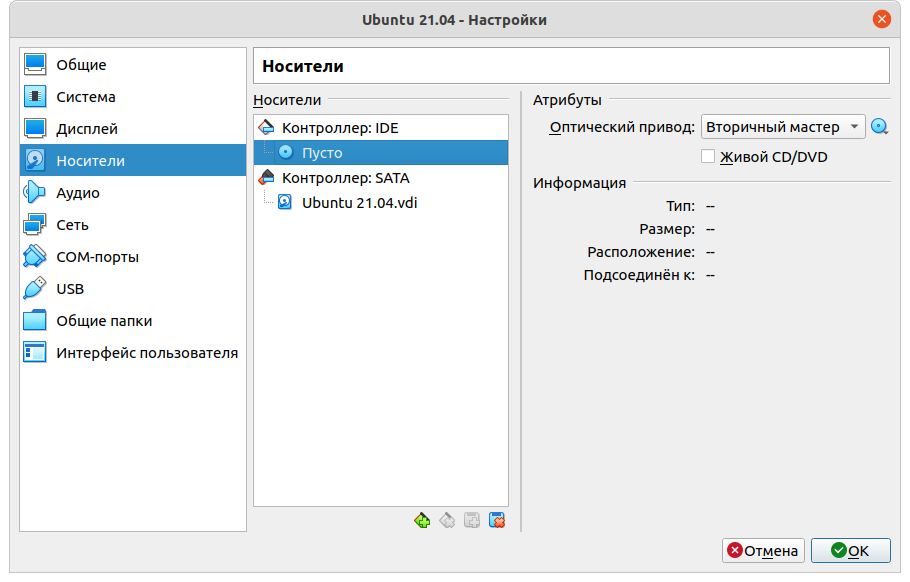Select the Ubuntu 21.04.vdi disk entry
Image resolution: width=910 pixels, height=582 pixels.
(381, 203)
